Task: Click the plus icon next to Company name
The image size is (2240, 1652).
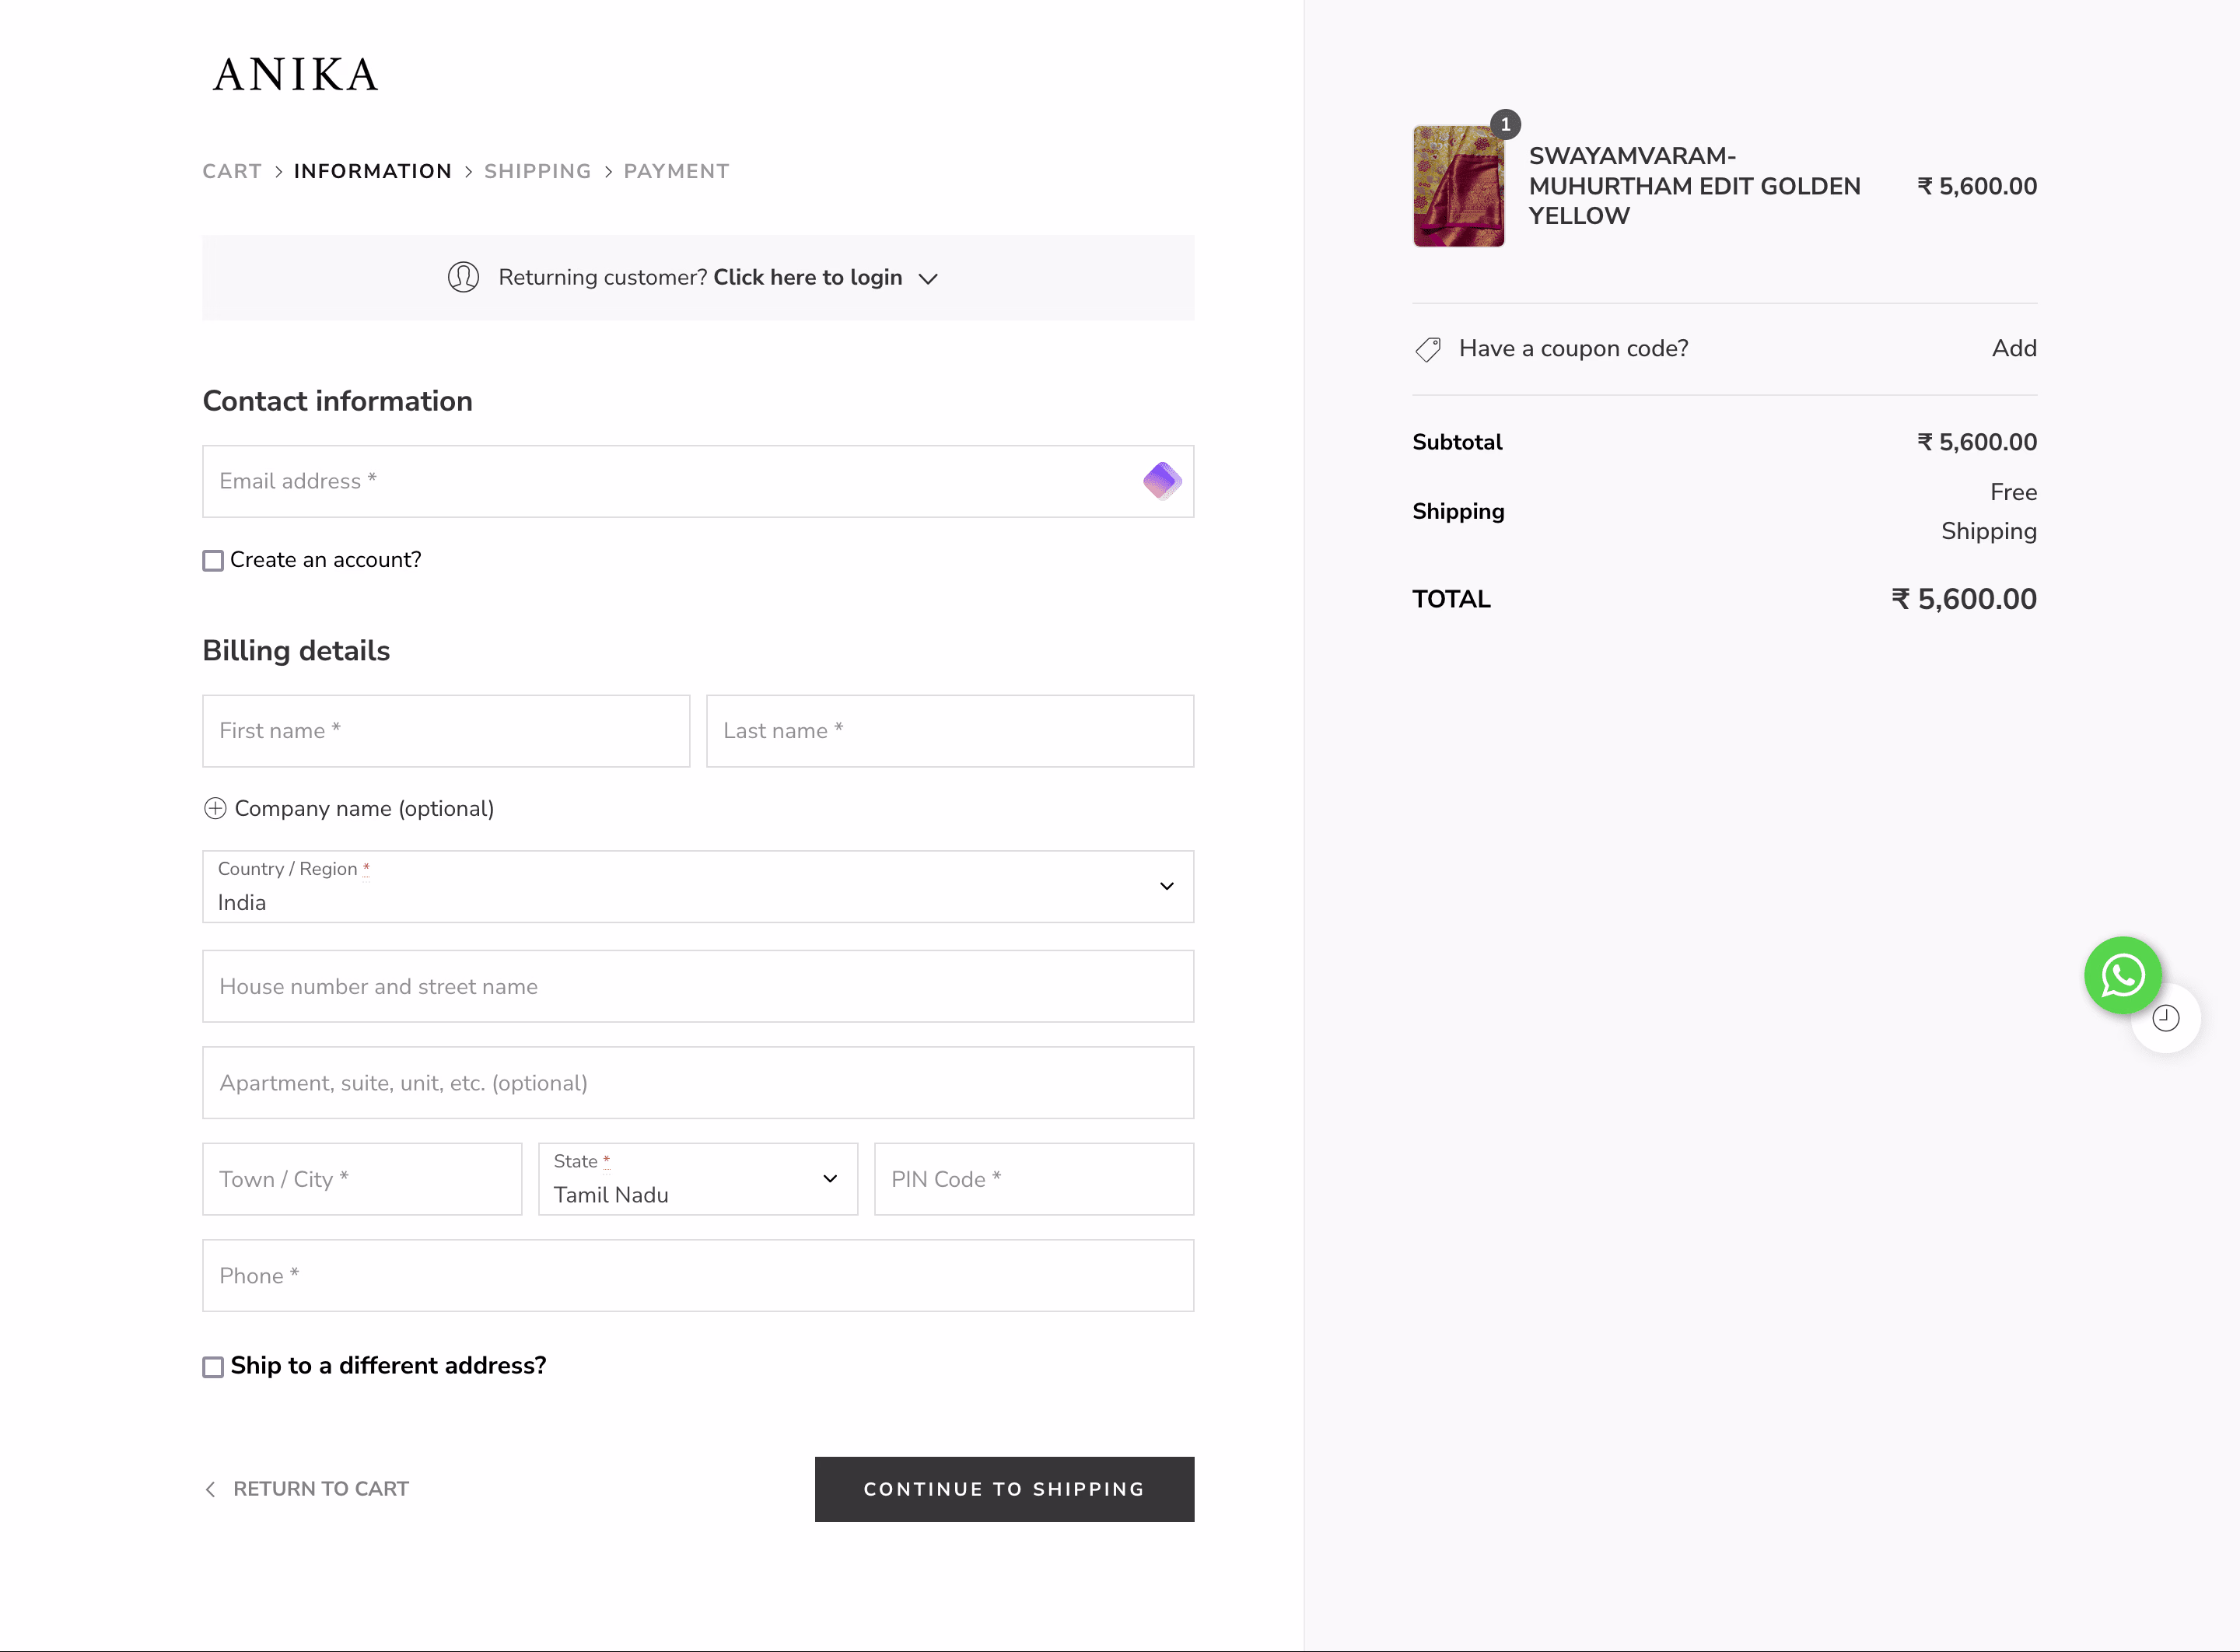Action: click(215, 808)
